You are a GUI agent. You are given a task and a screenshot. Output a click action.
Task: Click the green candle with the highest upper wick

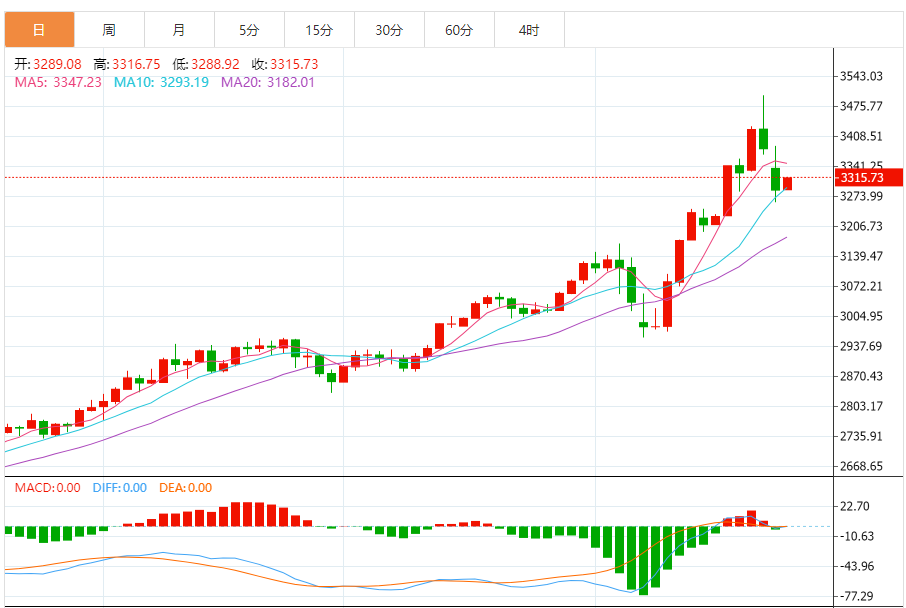[763, 139]
